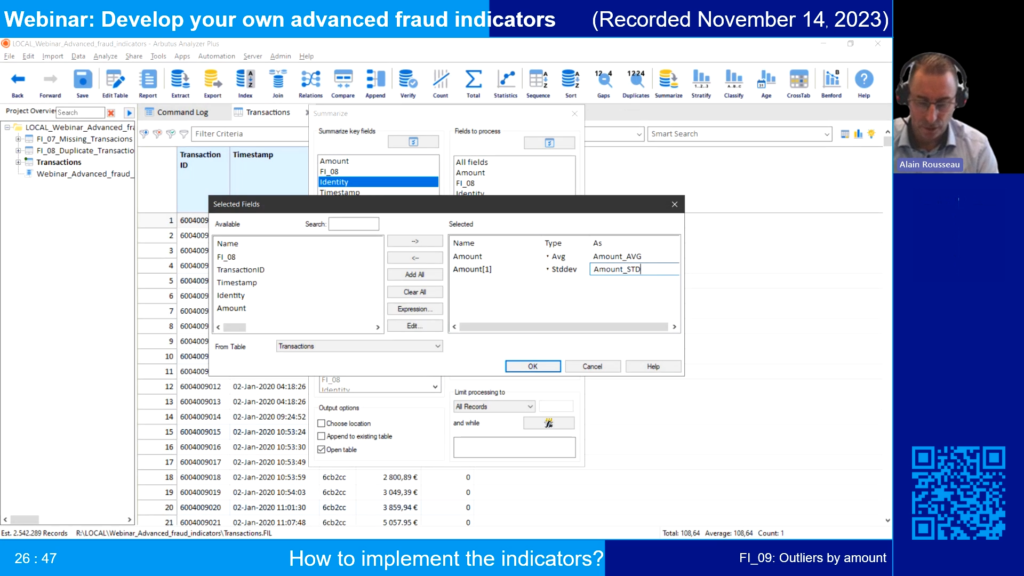Expand the Transactions tree node
The height and width of the screenshot is (576, 1024).
coord(18,162)
